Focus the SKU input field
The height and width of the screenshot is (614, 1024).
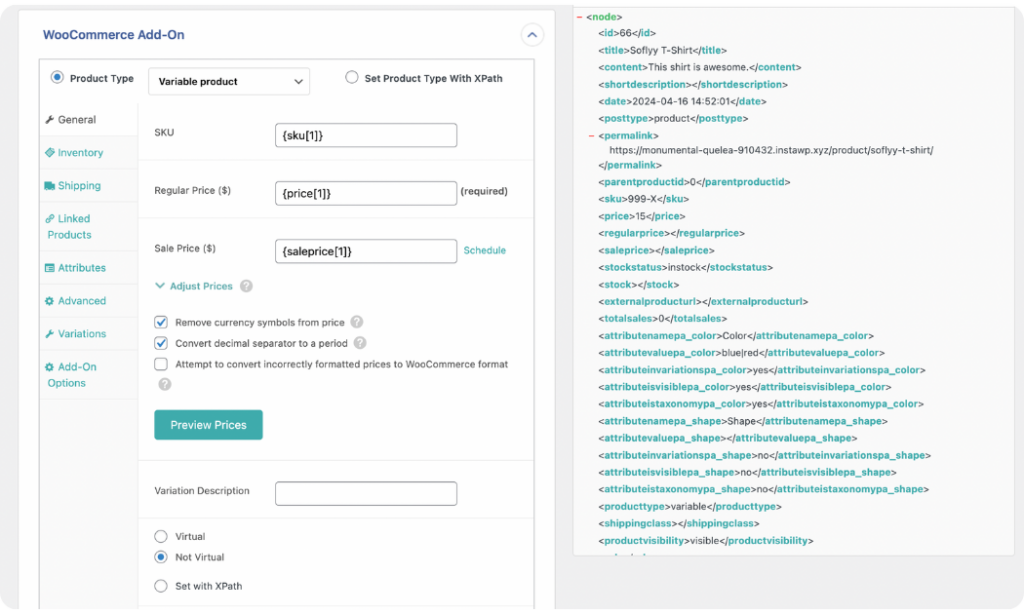366,135
